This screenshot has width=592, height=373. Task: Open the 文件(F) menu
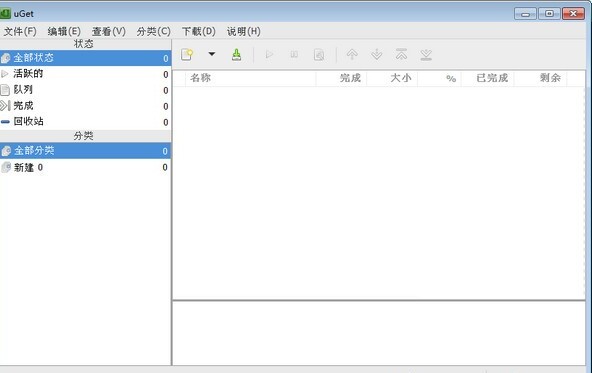[20, 31]
